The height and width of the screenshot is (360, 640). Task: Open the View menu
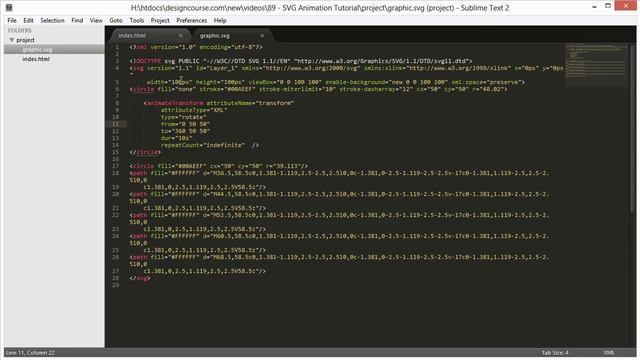[96, 20]
